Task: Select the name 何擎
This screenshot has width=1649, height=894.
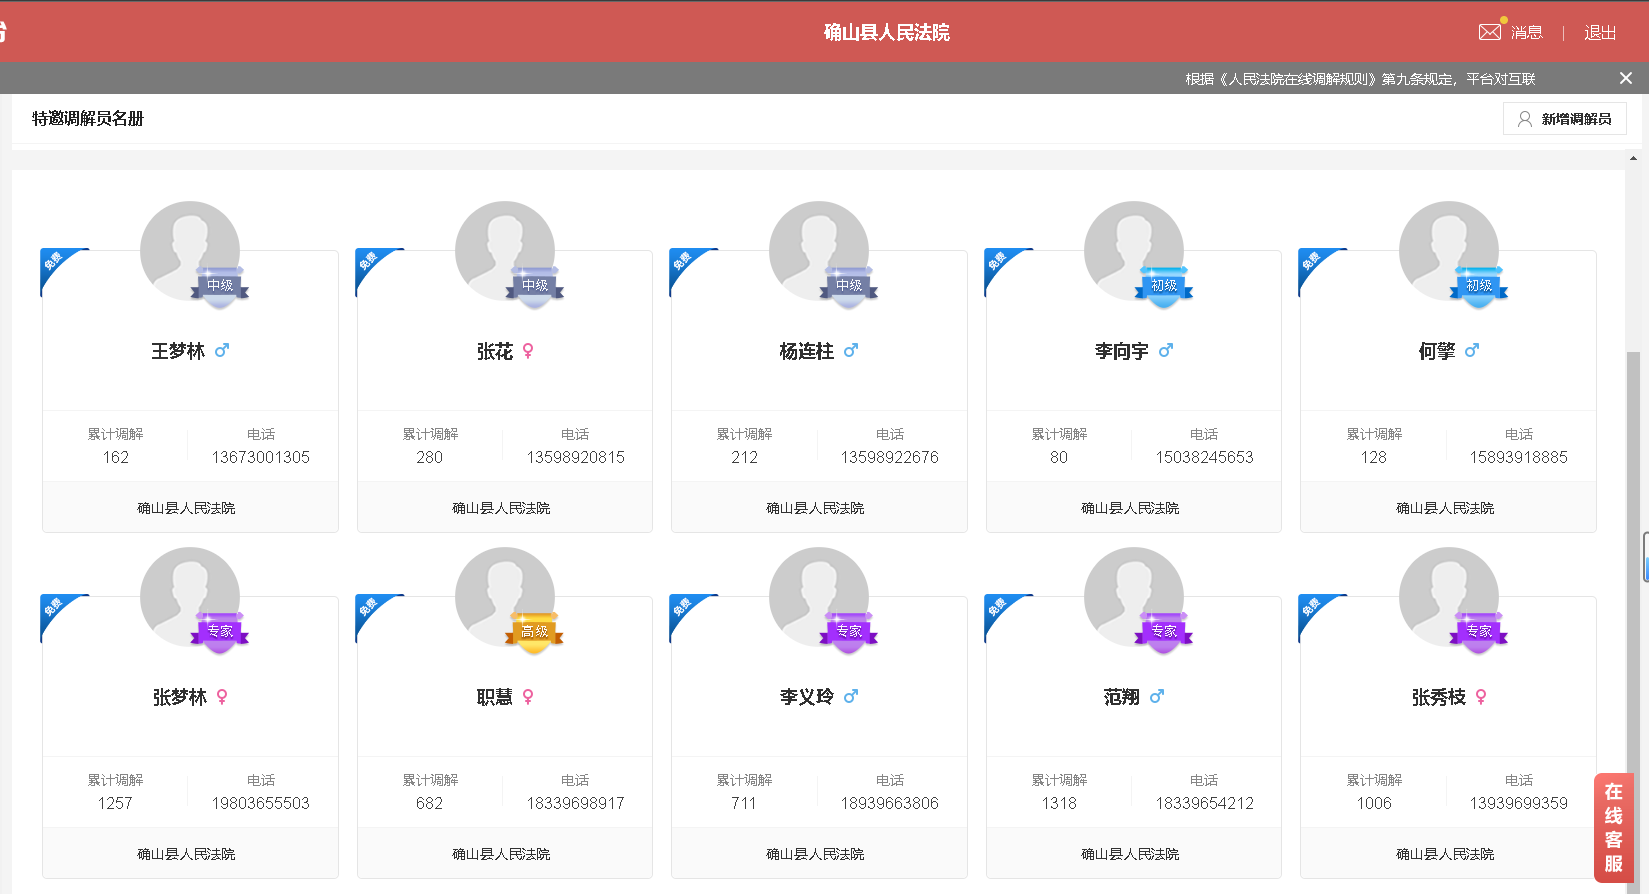Action: [x=1437, y=351]
